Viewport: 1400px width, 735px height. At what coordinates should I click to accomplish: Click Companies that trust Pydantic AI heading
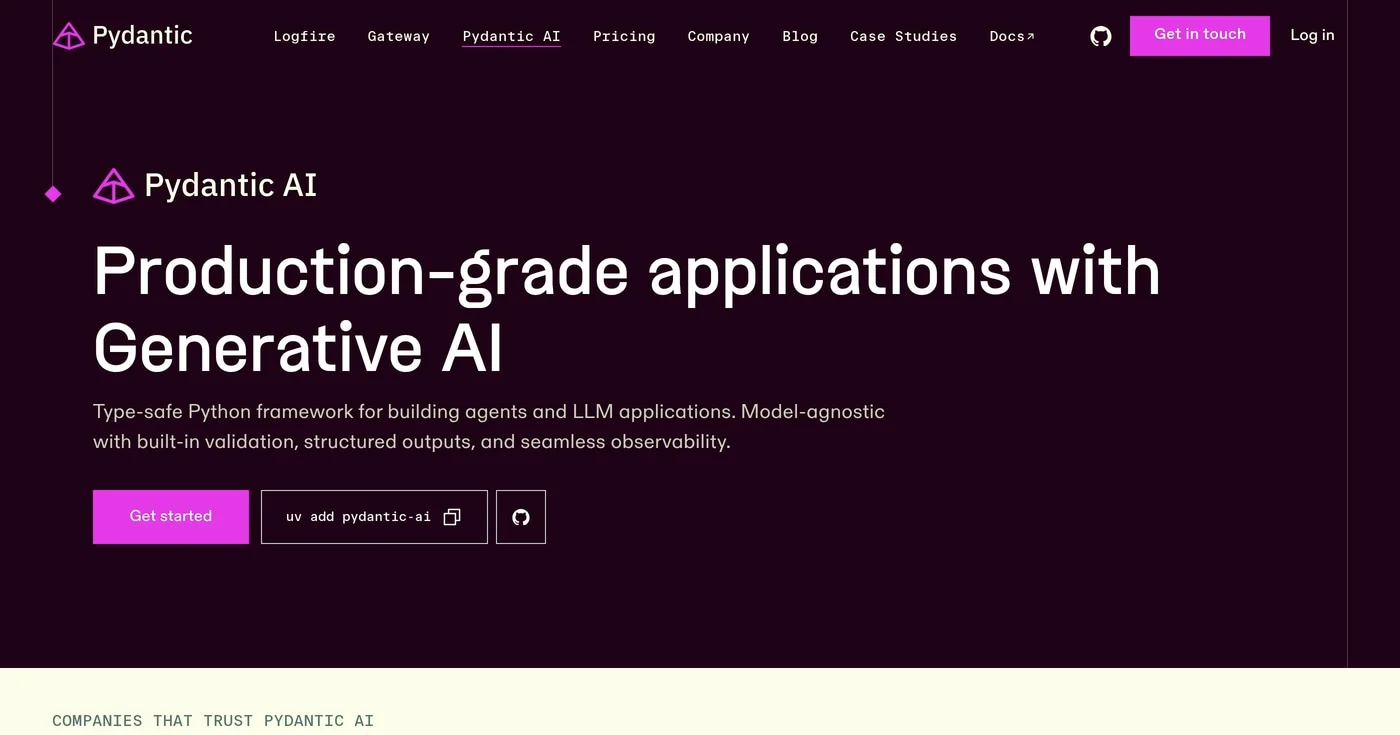pyautogui.click(x=213, y=721)
